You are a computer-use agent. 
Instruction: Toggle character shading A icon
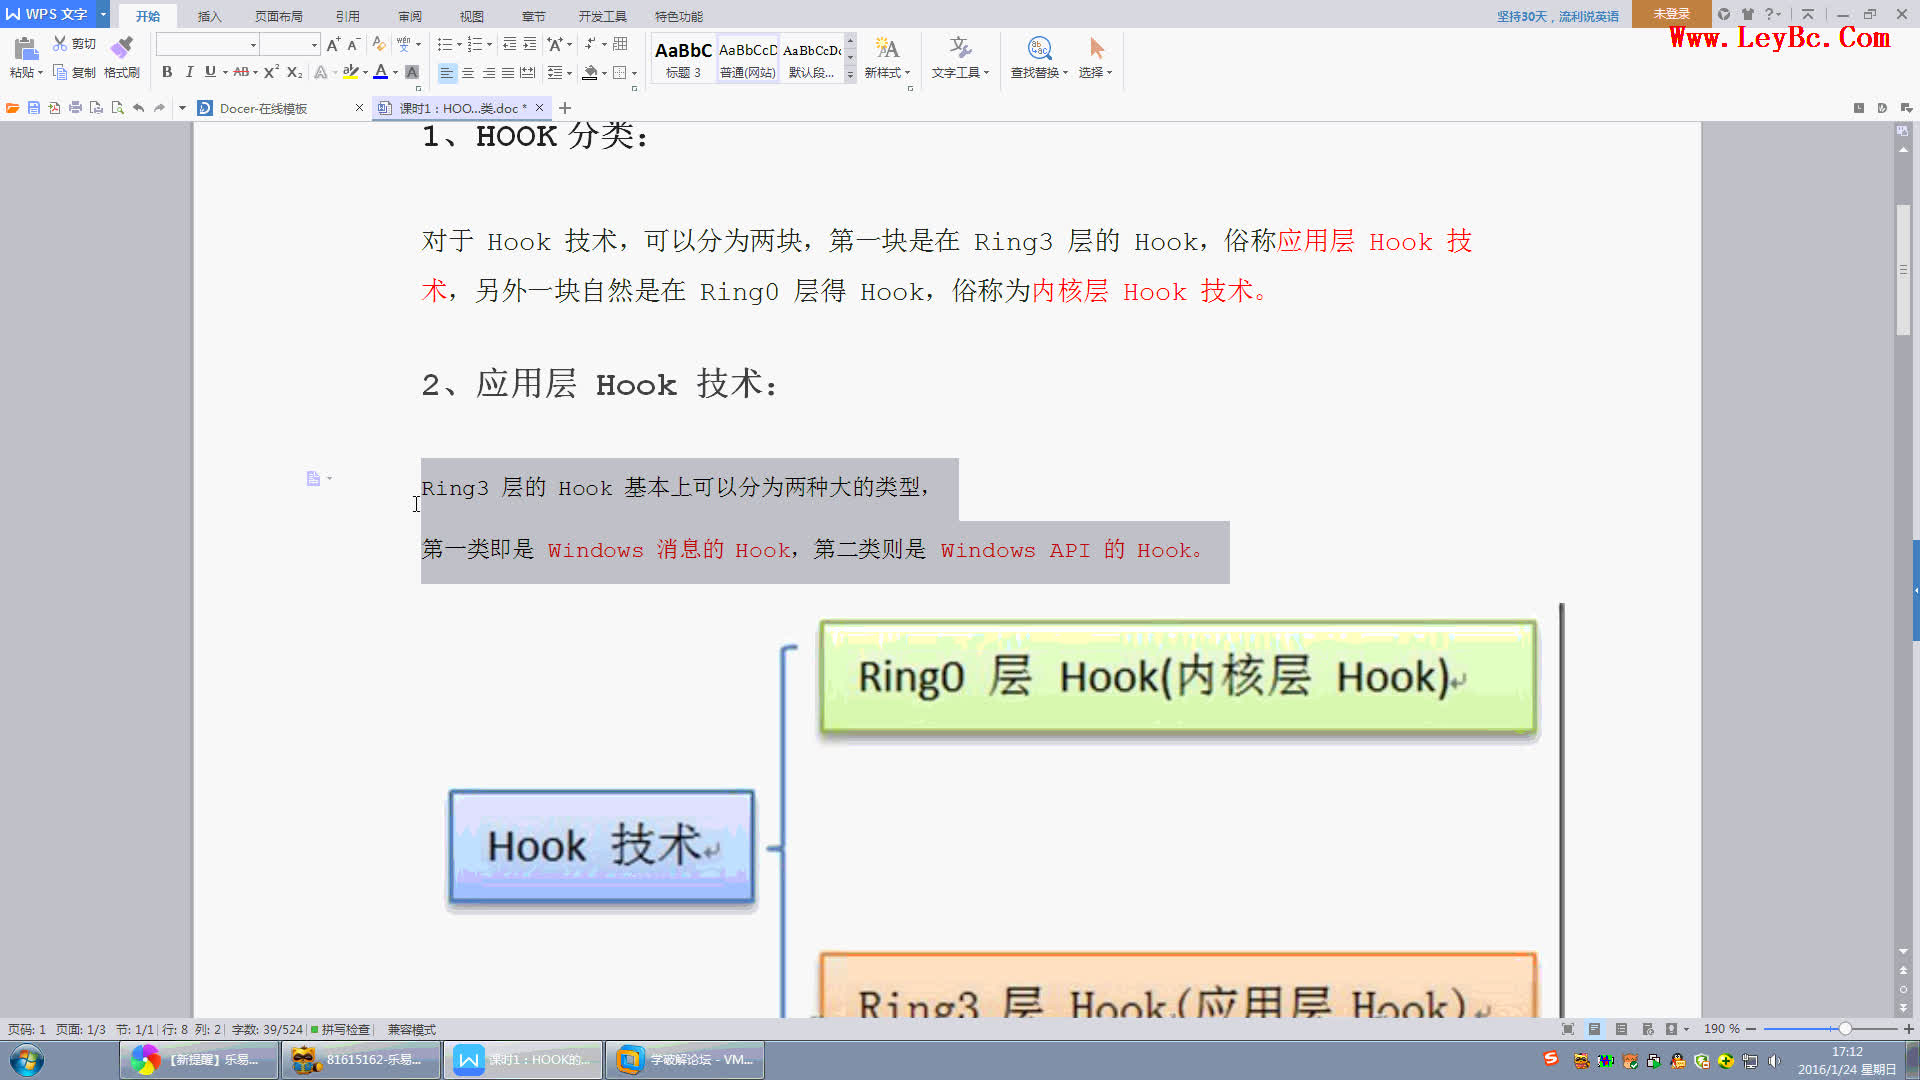click(411, 72)
